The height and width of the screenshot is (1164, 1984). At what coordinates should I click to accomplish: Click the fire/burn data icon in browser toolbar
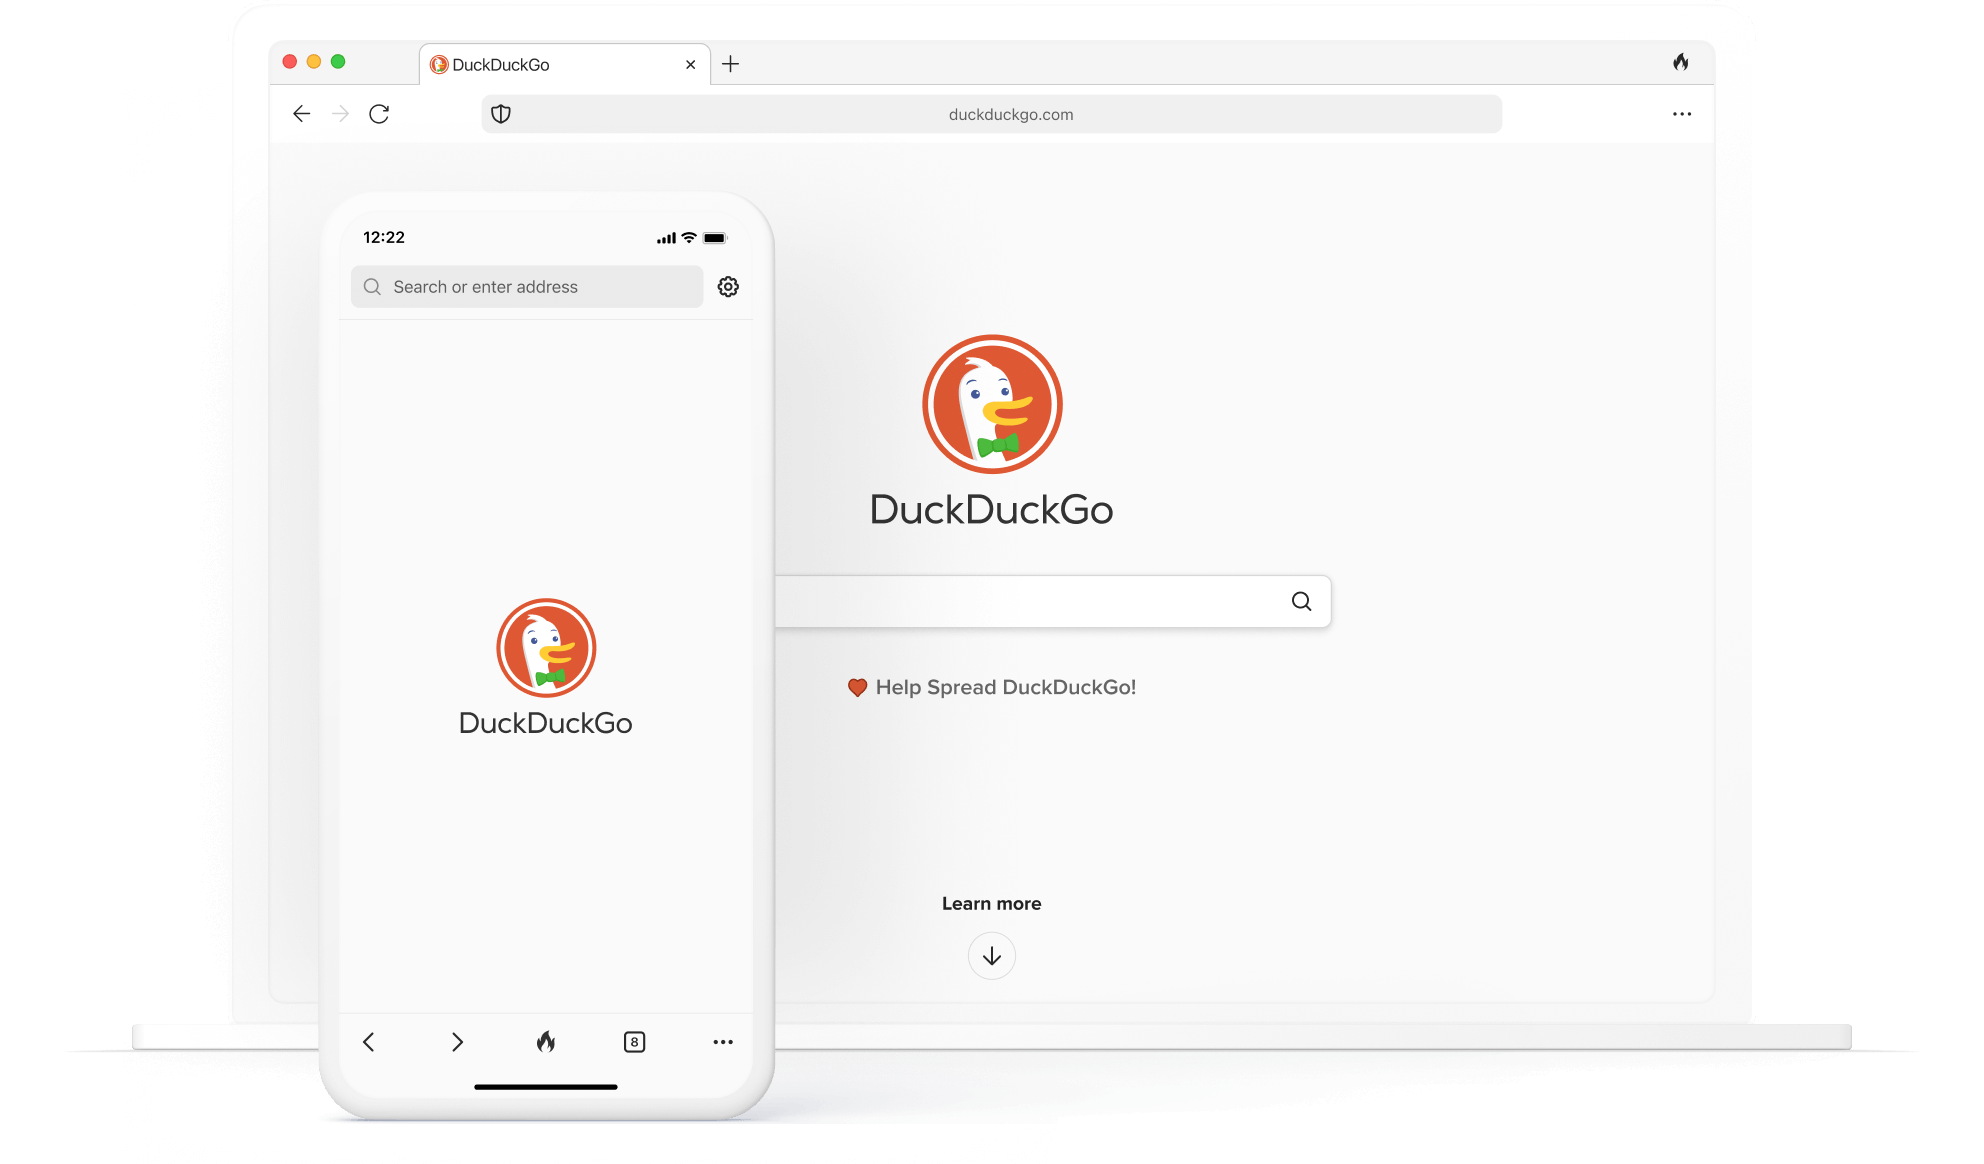pos(1681,62)
